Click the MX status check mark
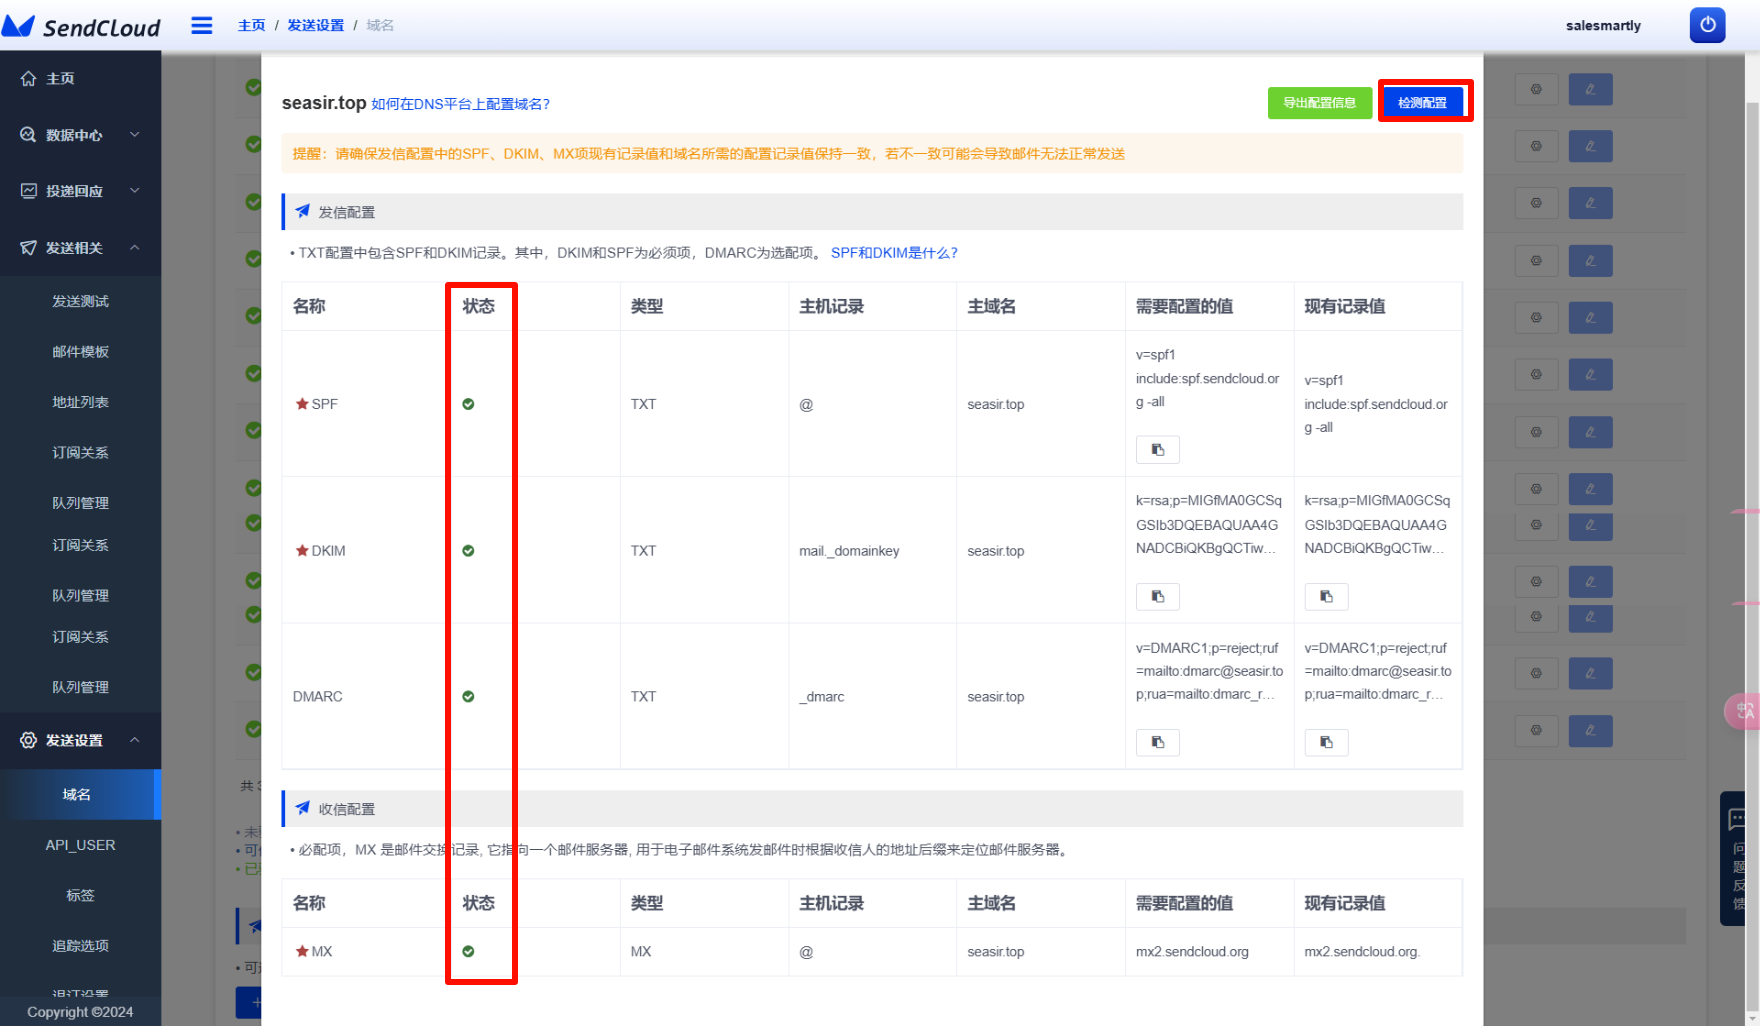Screen dimensions: 1760x1026 [x=468, y=951]
